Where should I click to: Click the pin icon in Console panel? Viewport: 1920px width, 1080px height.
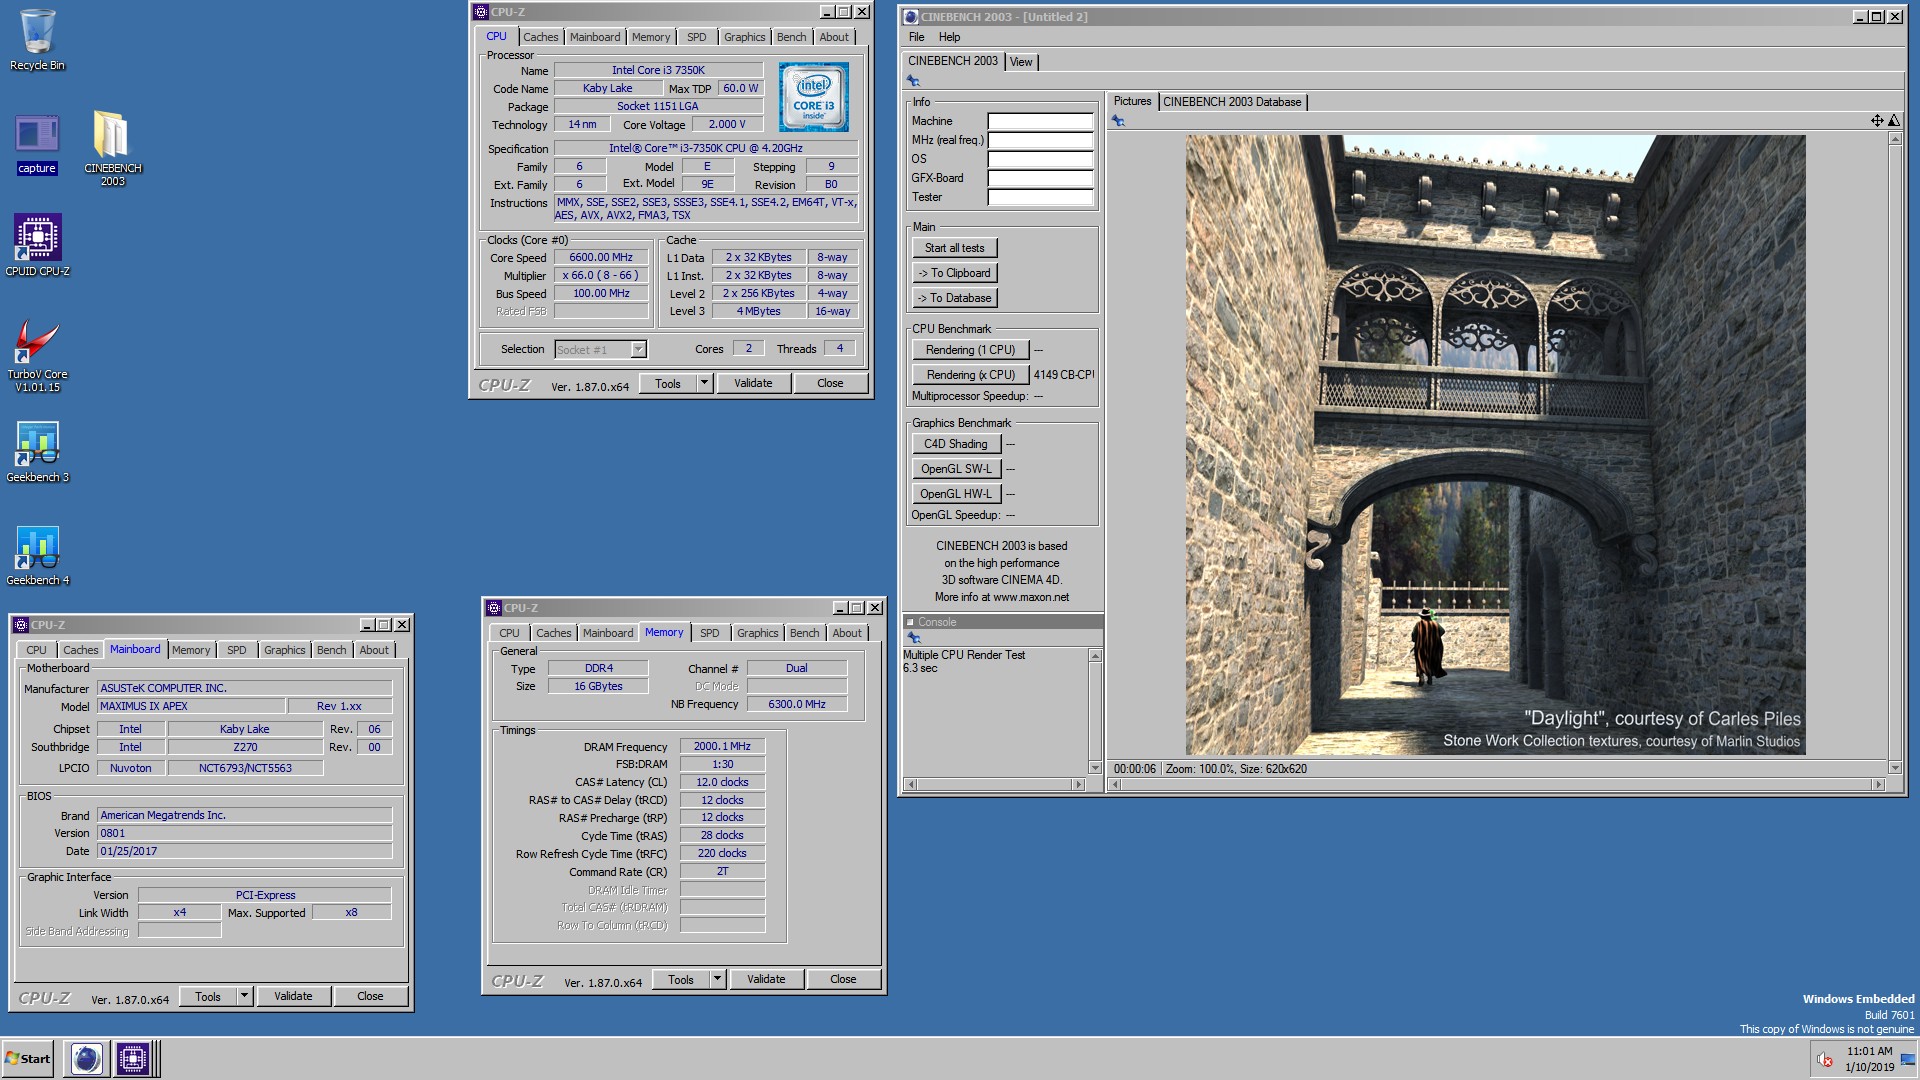point(913,638)
